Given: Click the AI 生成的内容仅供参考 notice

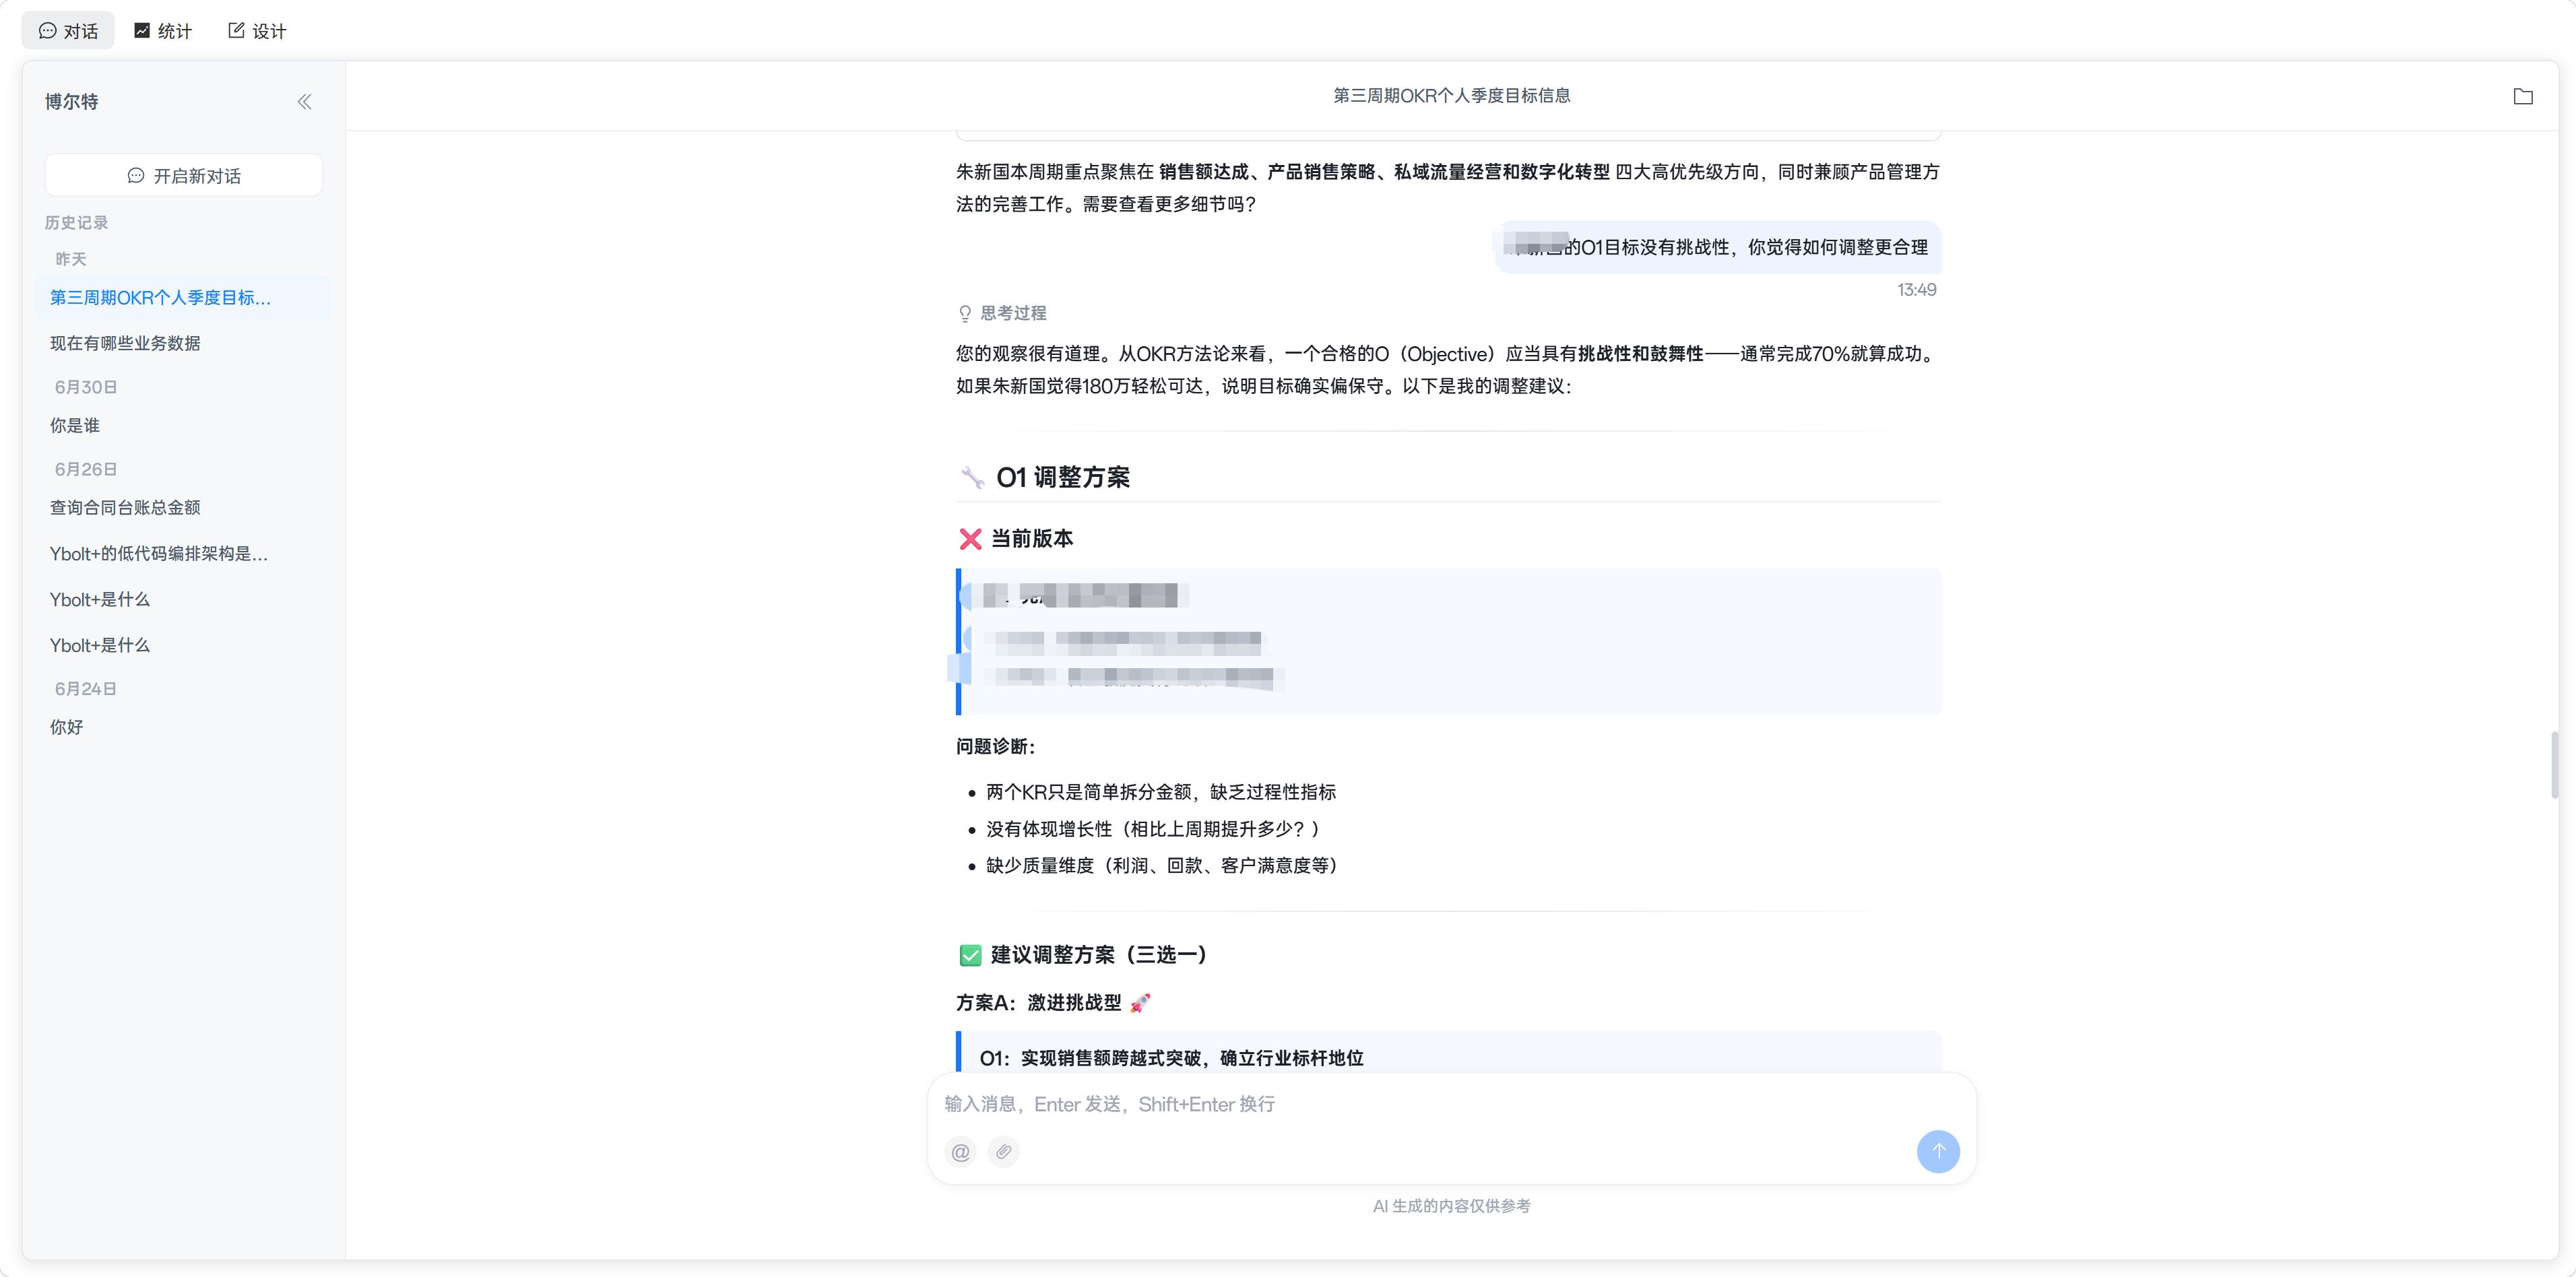Looking at the screenshot, I should (1451, 1207).
